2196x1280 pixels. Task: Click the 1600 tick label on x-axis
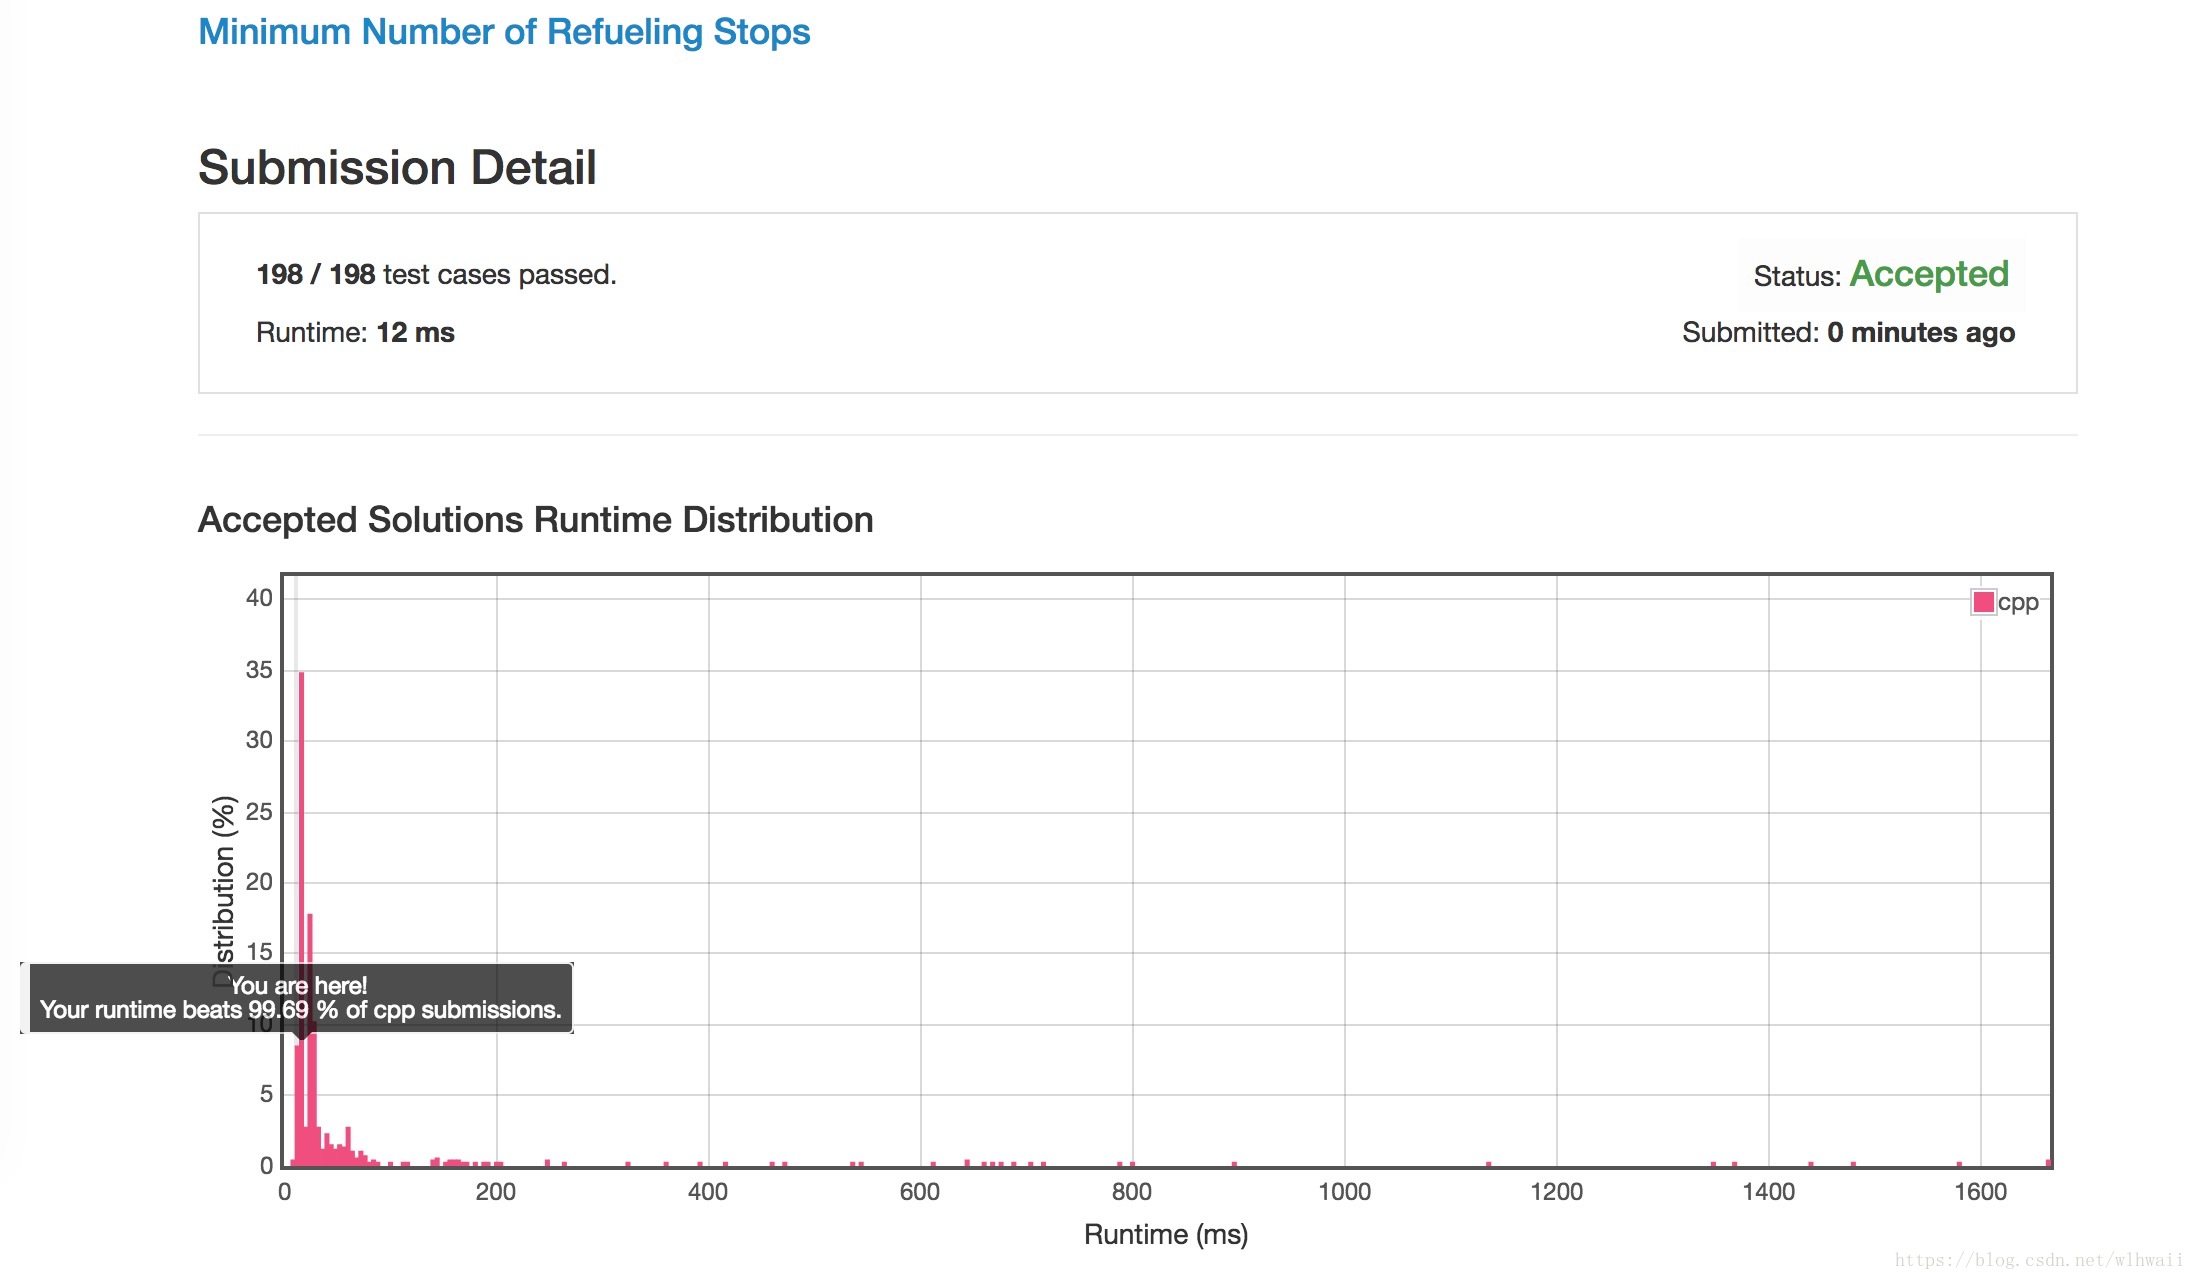1980,1191
